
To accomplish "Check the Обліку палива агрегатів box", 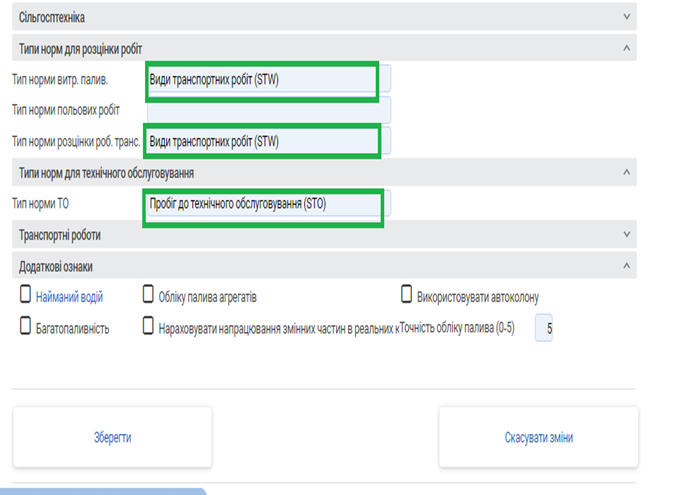I will [x=148, y=295].
